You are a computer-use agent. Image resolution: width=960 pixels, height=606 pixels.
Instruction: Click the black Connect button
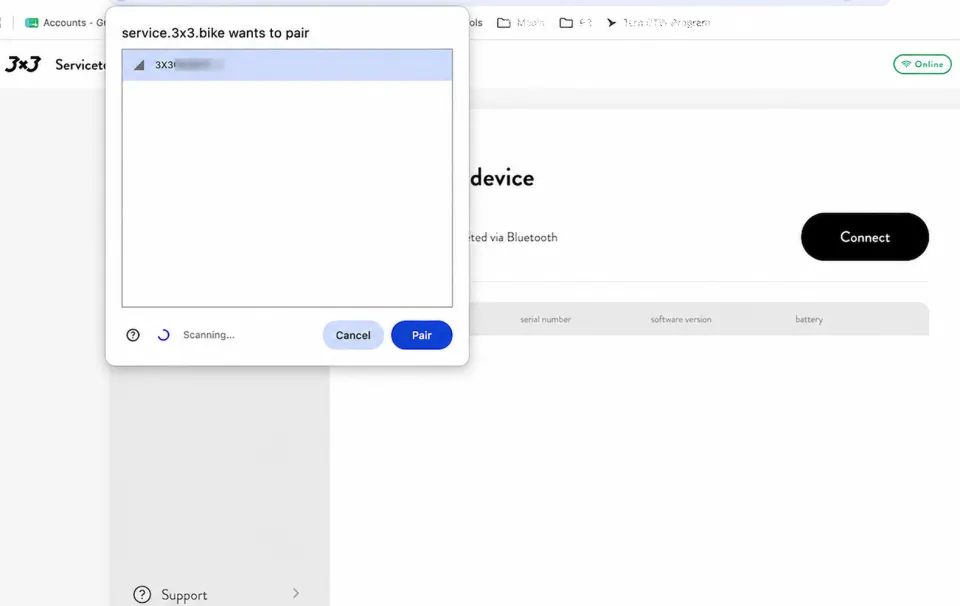point(864,237)
